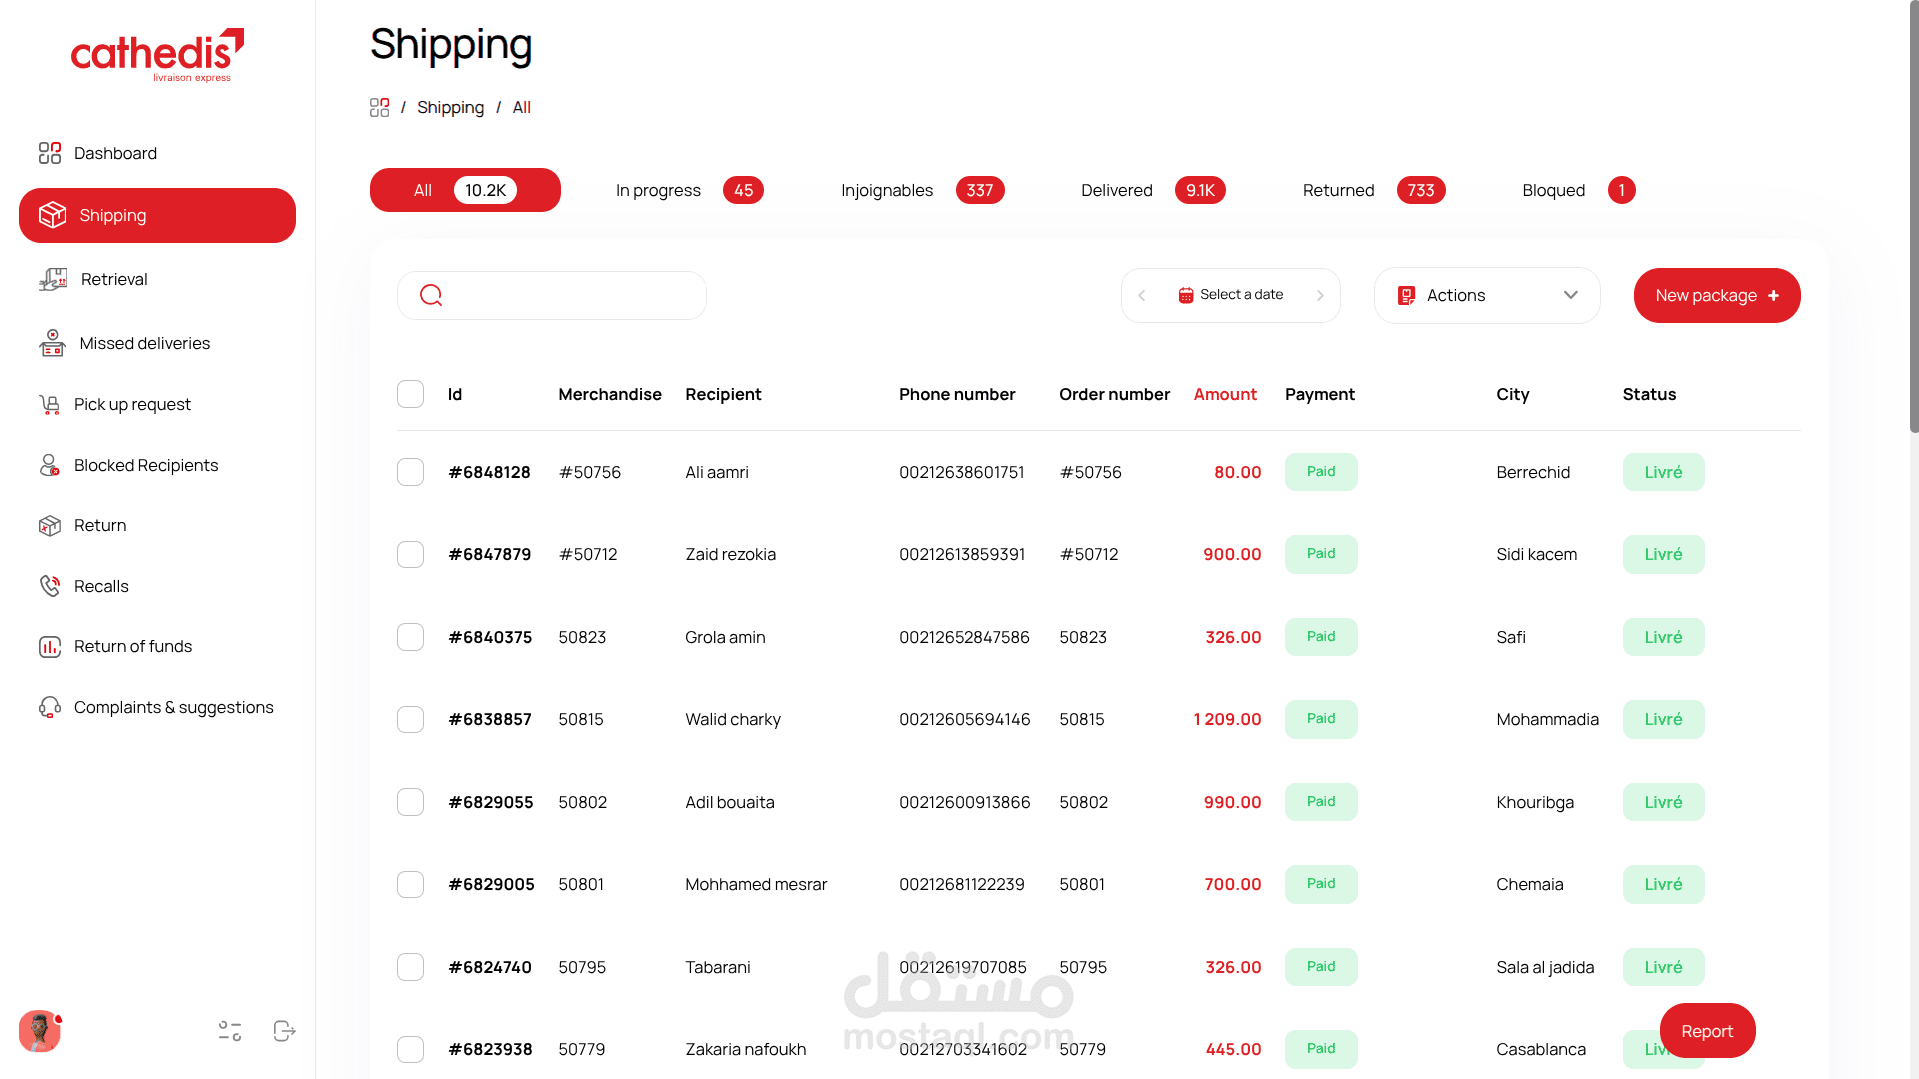This screenshot has height=1079, width=1919.
Task: Click the search magnifier icon
Action: (x=431, y=295)
